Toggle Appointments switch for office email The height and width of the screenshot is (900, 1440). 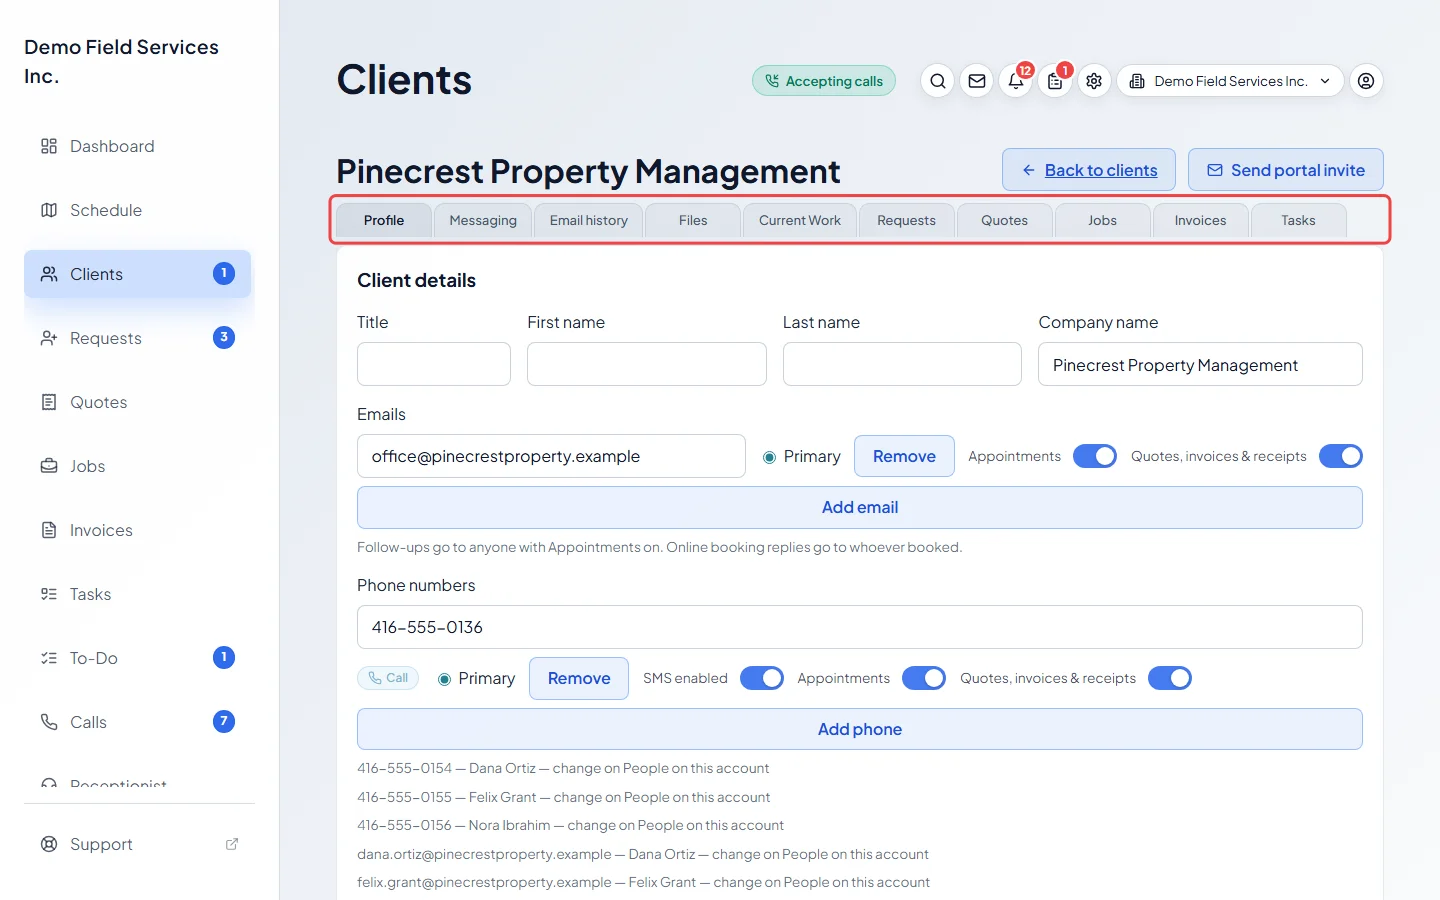[x=1095, y=456]
